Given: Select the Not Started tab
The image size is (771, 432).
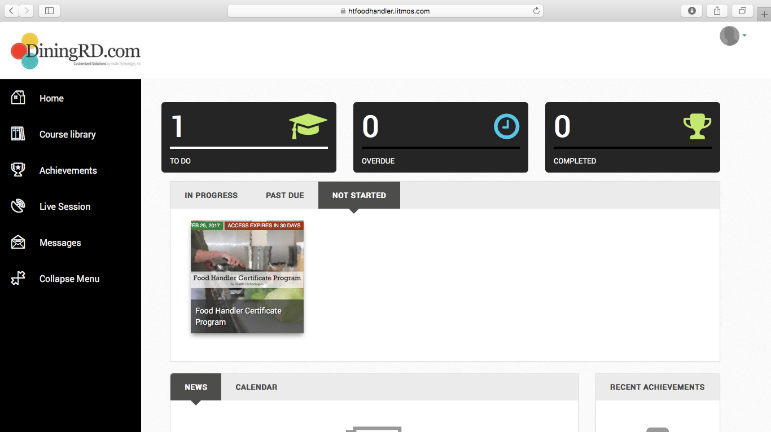Looking at the screenshot, I should coord(359,195).
